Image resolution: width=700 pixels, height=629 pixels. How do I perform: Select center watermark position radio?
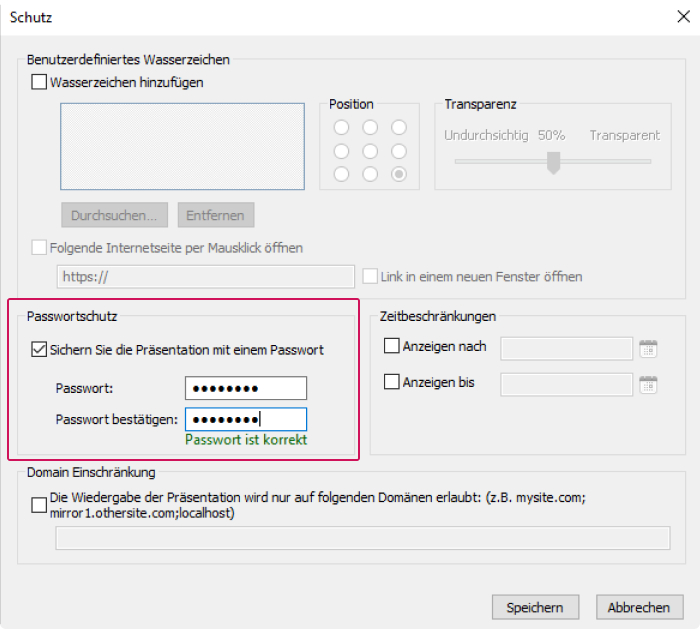click(370, 151)
